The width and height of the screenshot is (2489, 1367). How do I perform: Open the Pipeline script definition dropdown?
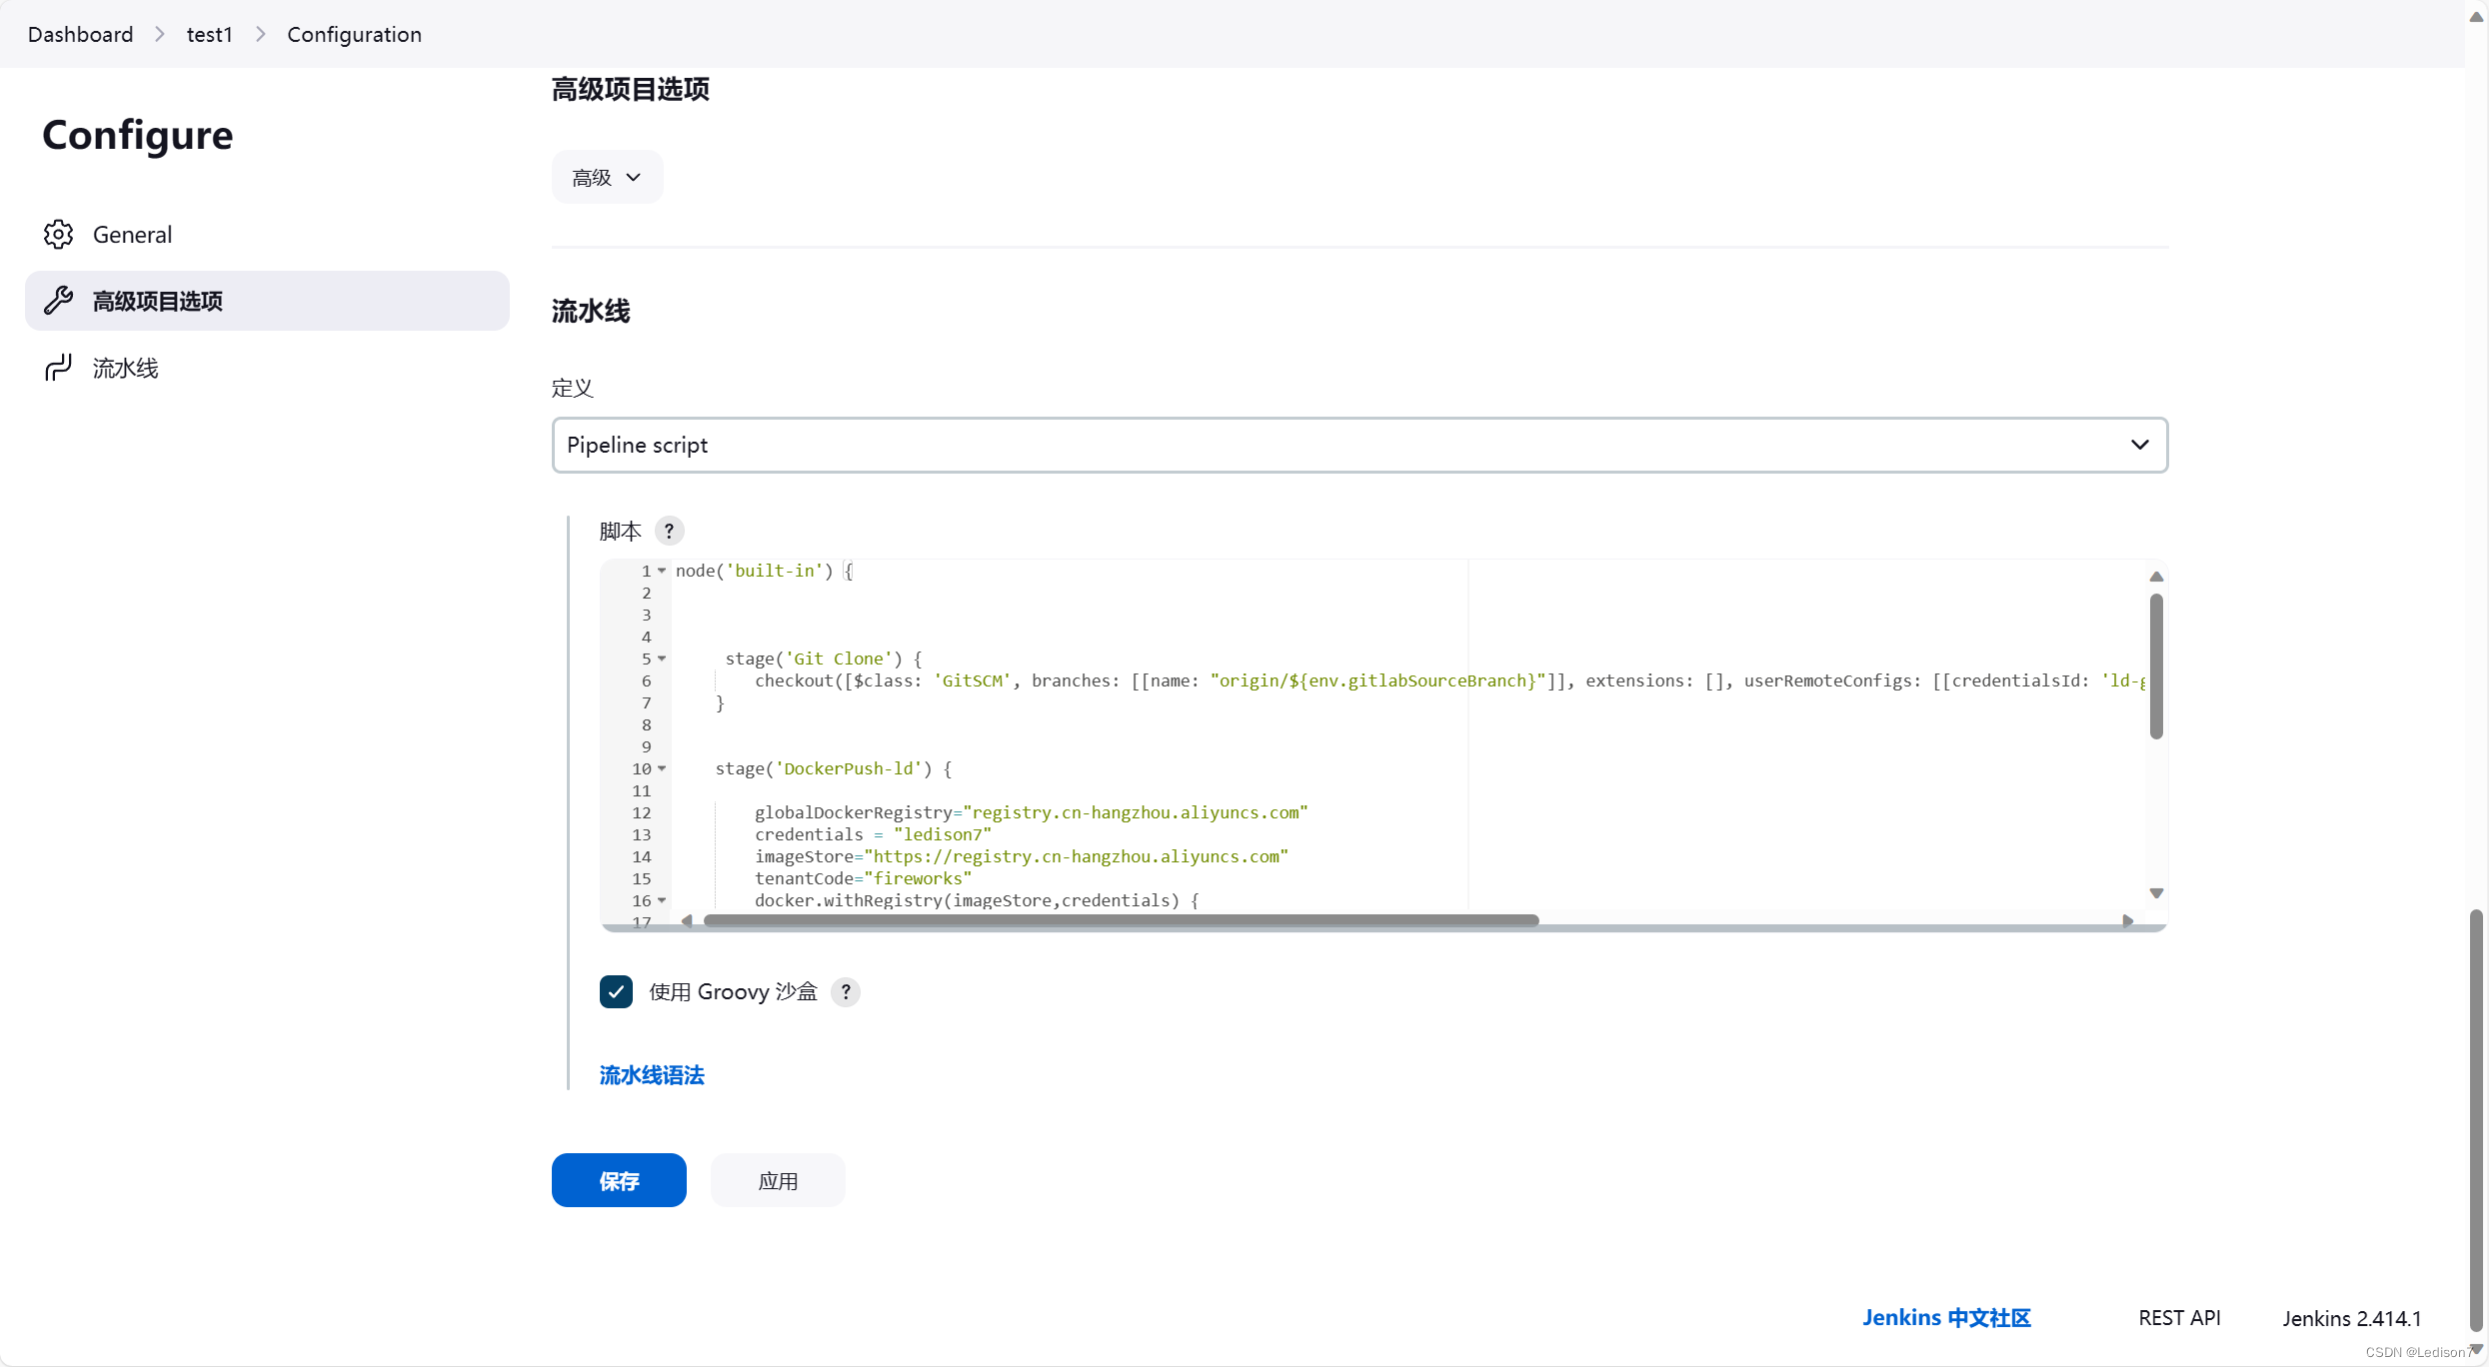(x=1359, y=445)
